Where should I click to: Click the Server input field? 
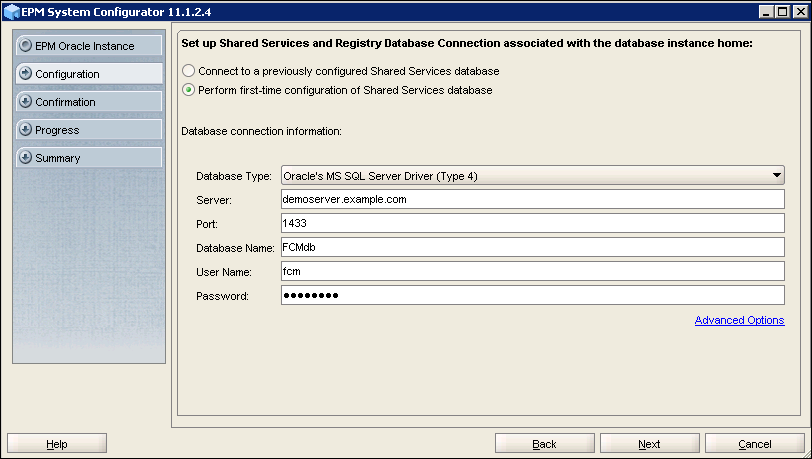point(532,199)
